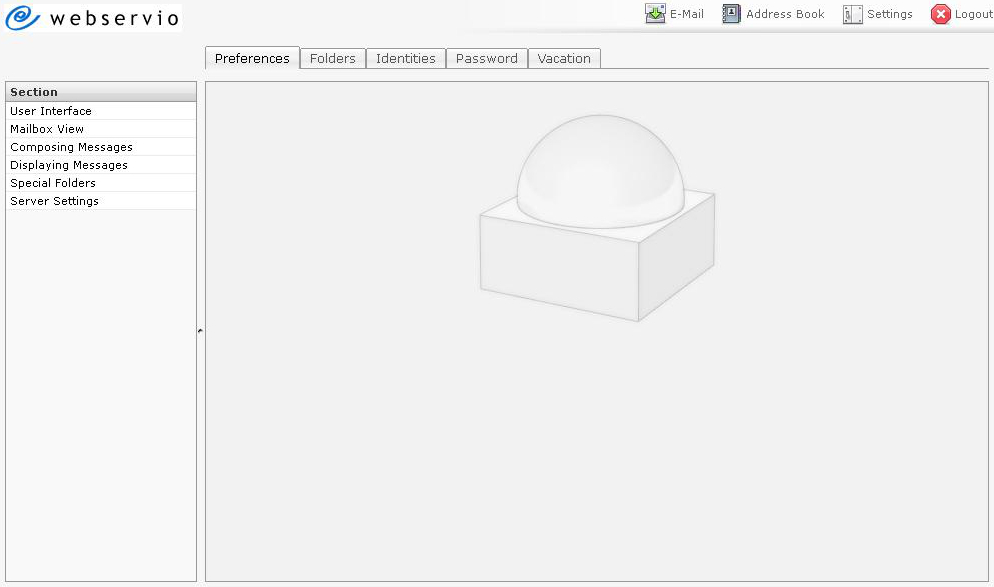This screenshot has width=994, height=587.
Task: Open the Vacation tab
Action: click(x=564, y=58)
